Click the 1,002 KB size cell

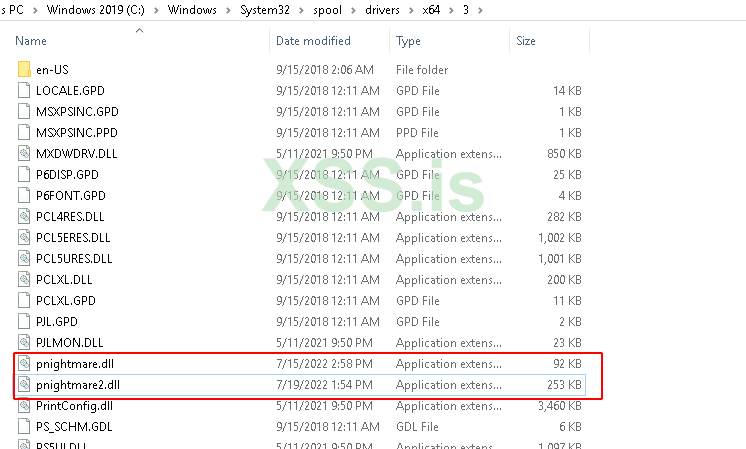click(x=560, y=237)
